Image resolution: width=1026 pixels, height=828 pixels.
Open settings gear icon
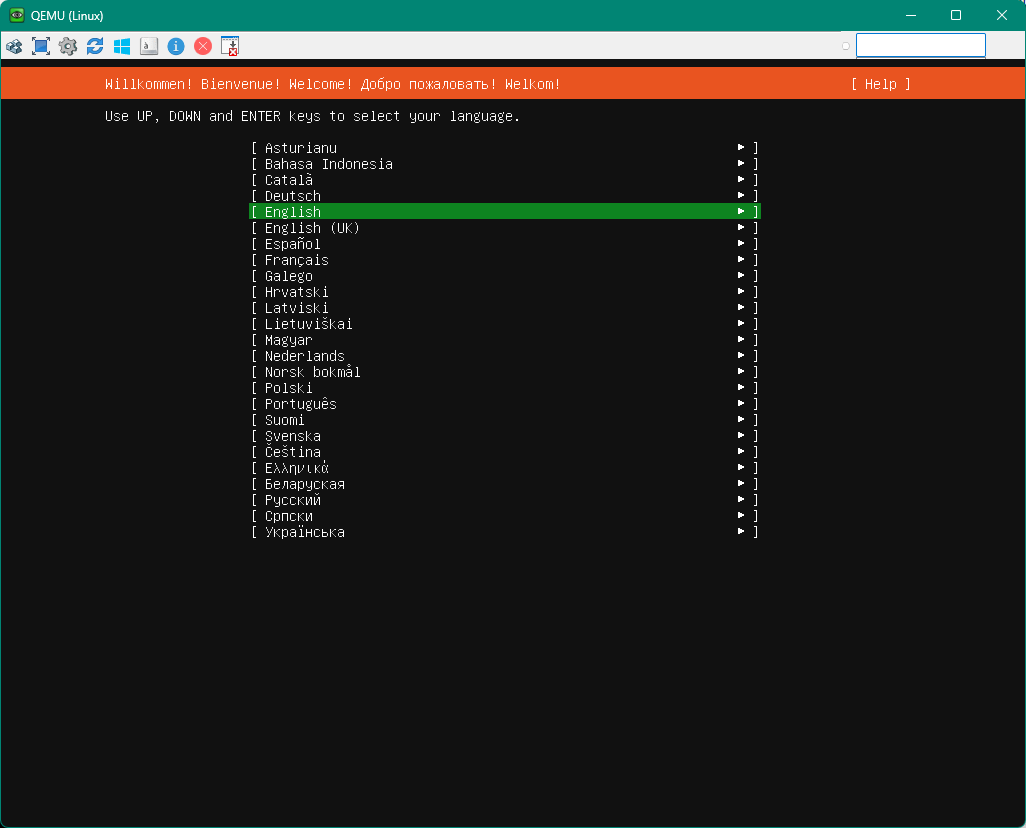[x=68, y=46]
